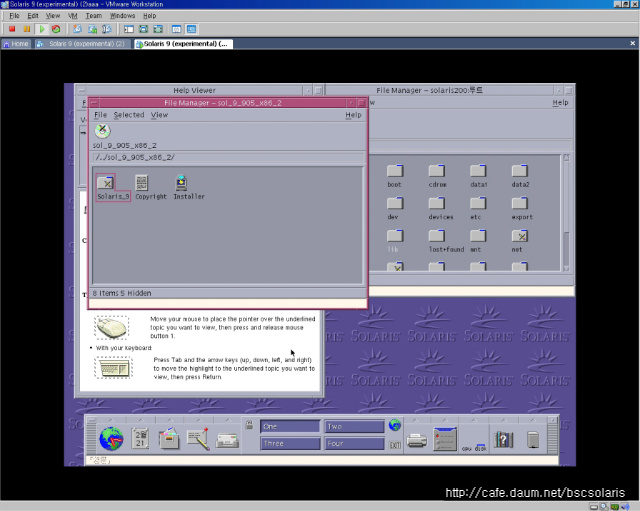Toggle the VMware sidebar view icon

[129, 29]
